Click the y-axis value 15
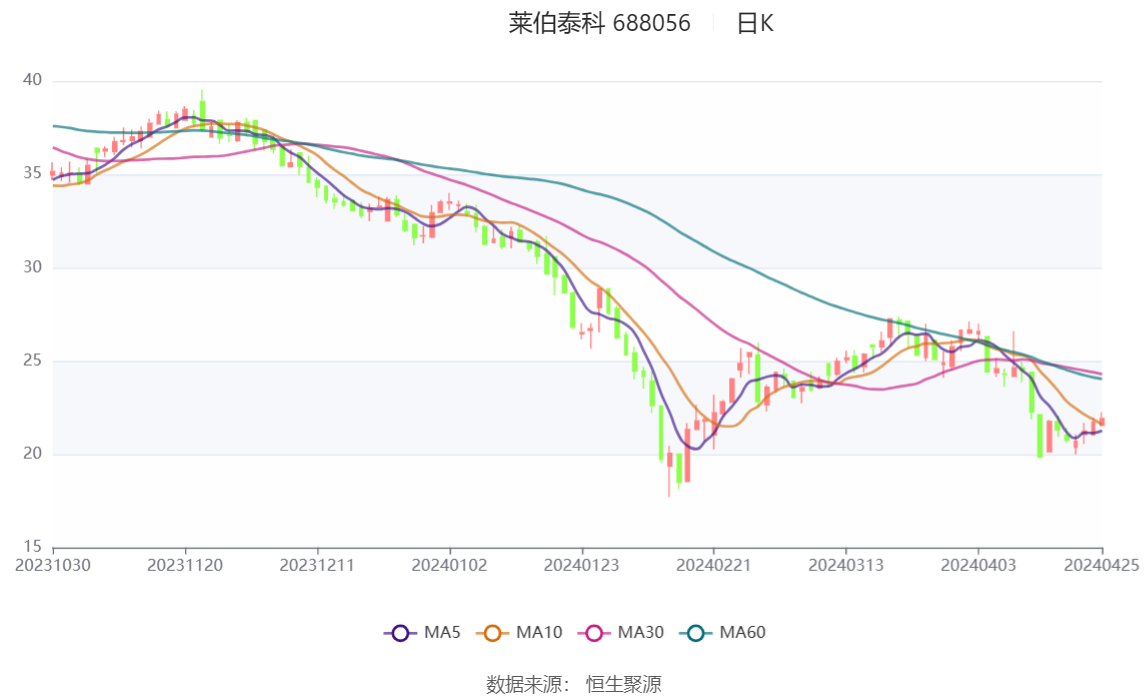 click(32, 547)
